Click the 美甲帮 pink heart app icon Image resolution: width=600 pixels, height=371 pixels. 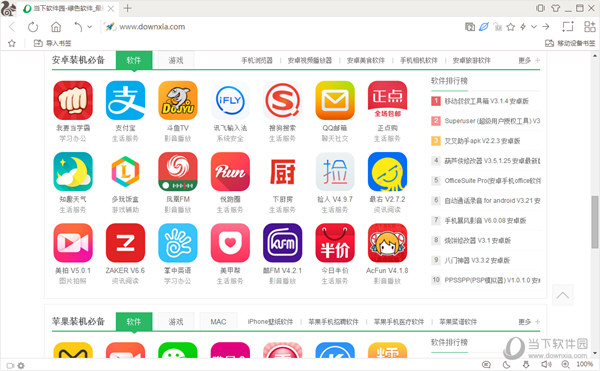click(x=230, y=243)
